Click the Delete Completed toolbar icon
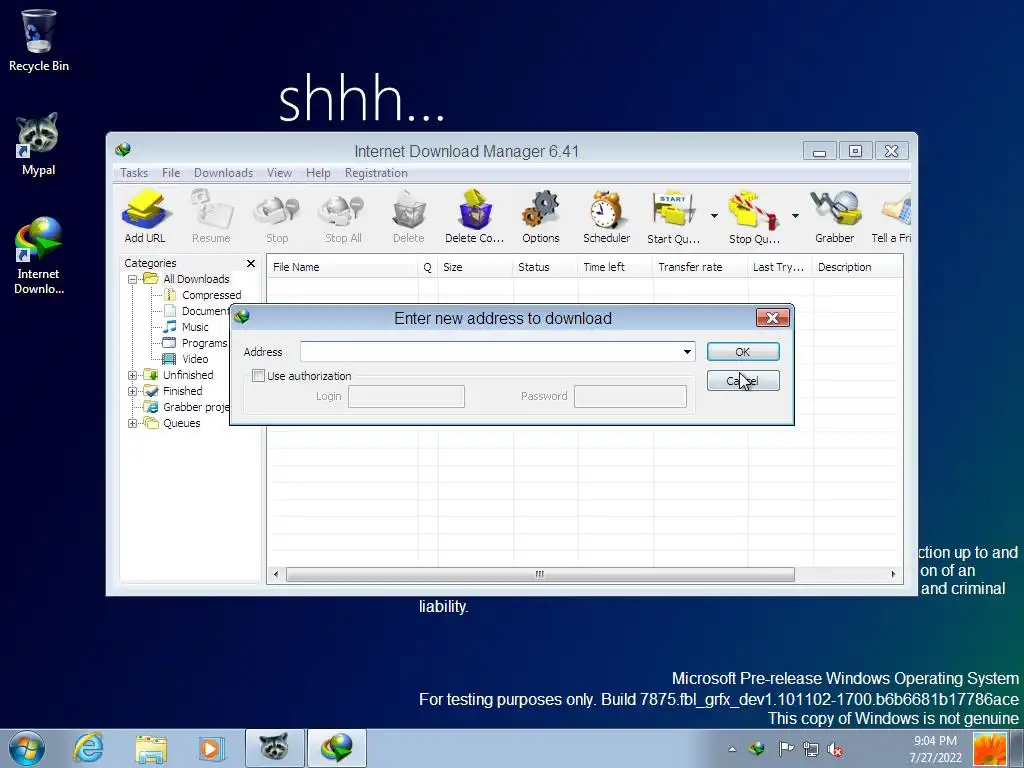 point(475,216)
